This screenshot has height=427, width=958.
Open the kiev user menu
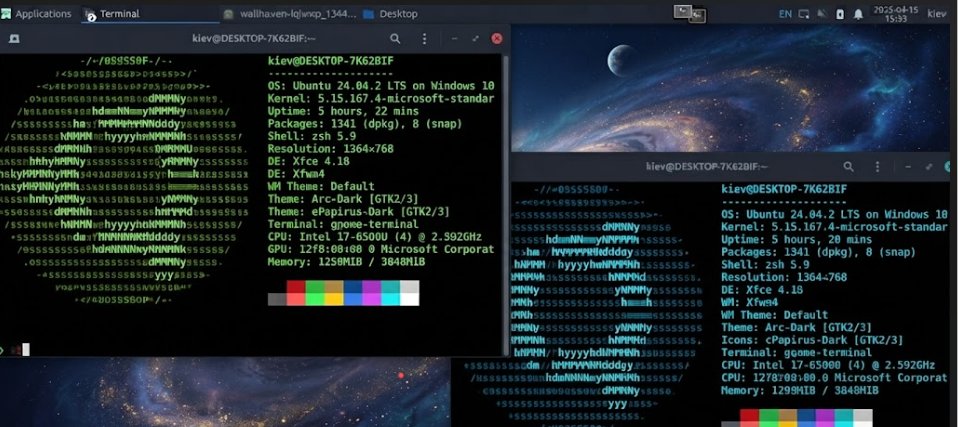click(937, 13)
